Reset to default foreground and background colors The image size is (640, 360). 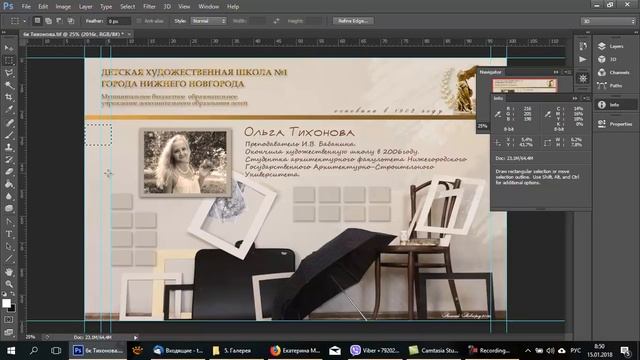4,294
